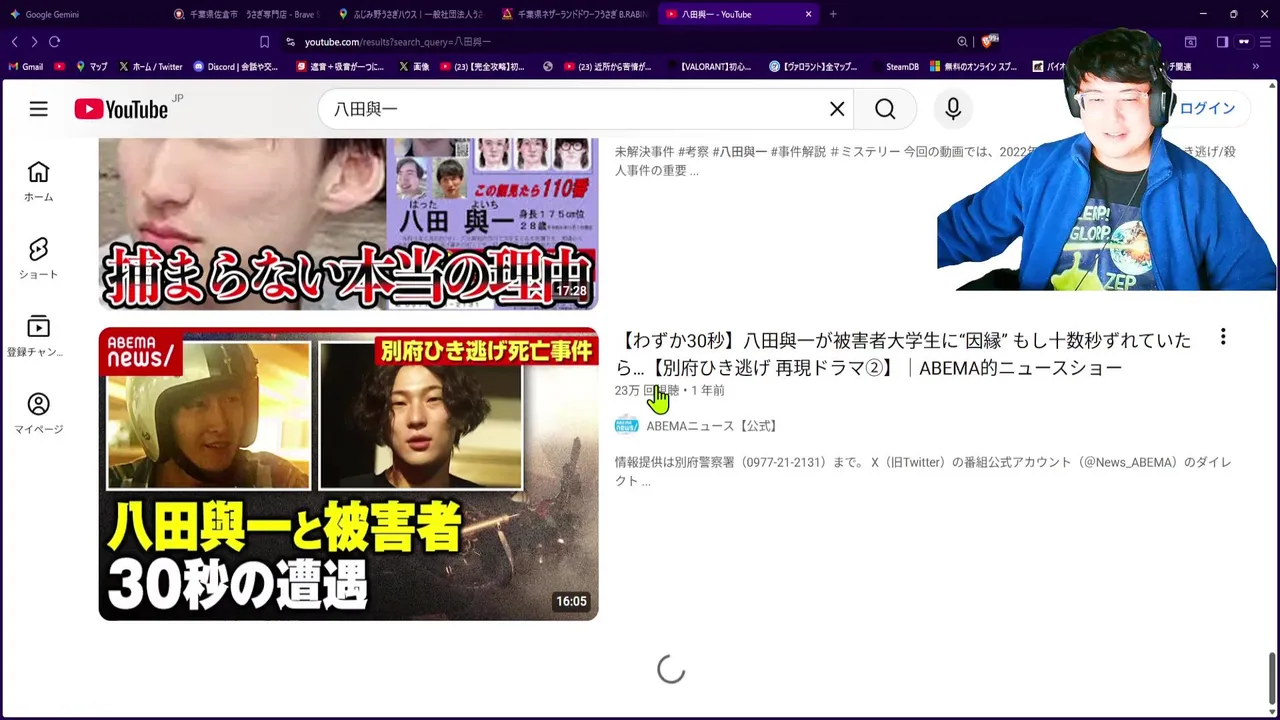Open a new browser tab
Viewport: 1280px width, 720px height.
(833, 14)
